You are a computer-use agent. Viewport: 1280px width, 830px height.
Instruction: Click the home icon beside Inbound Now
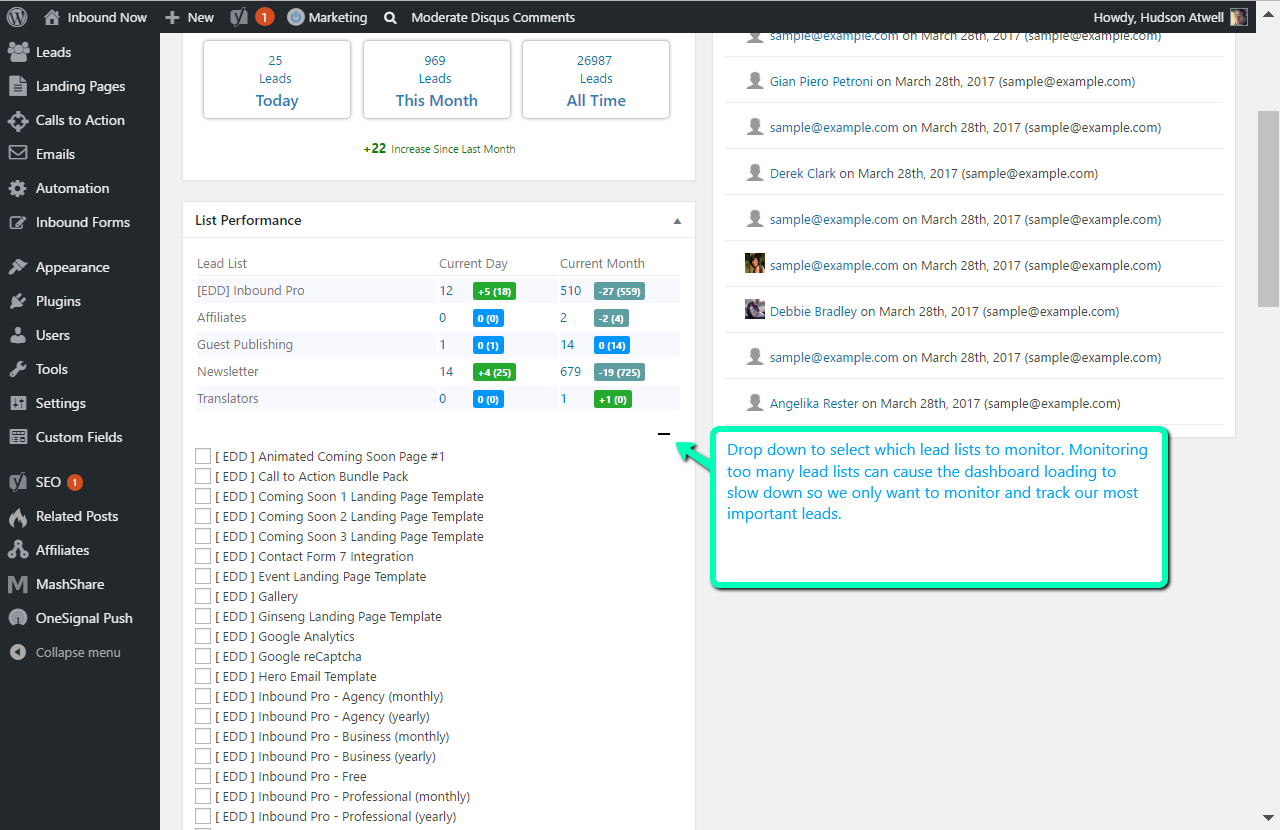[52, 17]
